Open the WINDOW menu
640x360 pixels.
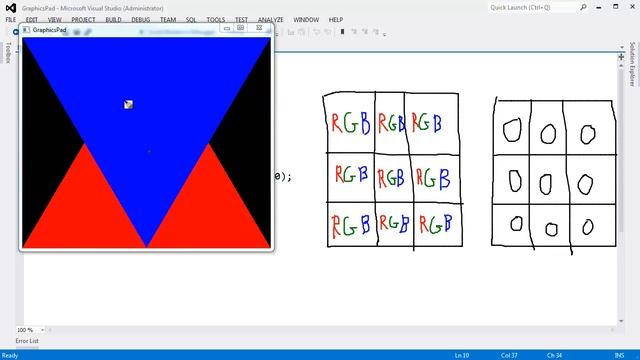(306, 20)
